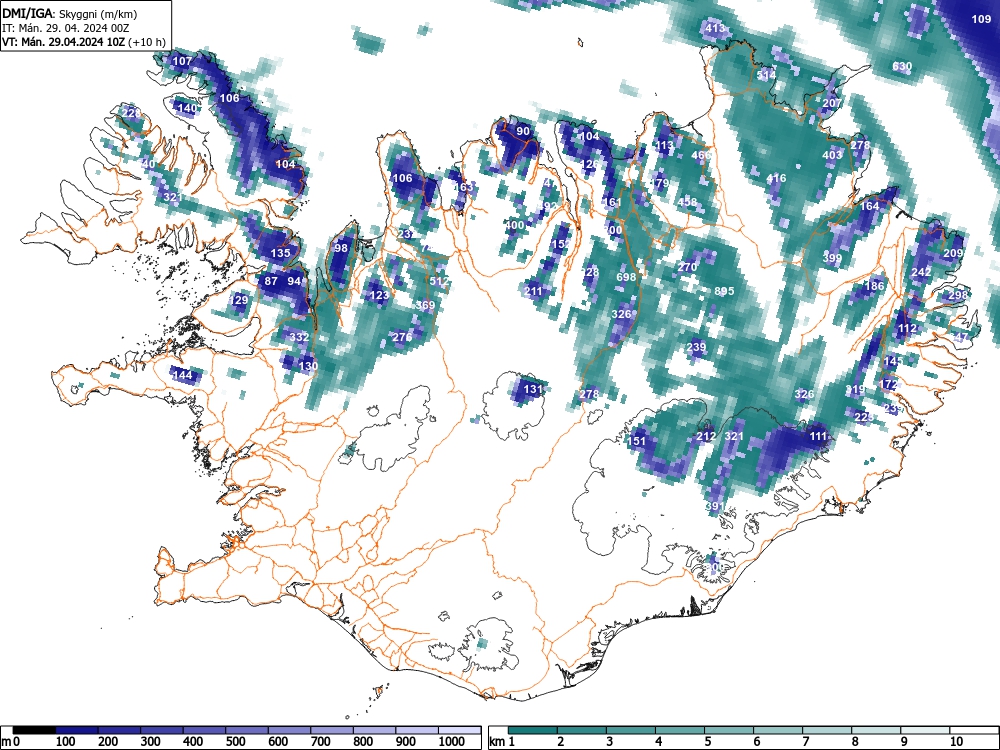Viewport: 1000px width, 750px height.
Task: Click the visibility value 144
Action: [182, 375]
